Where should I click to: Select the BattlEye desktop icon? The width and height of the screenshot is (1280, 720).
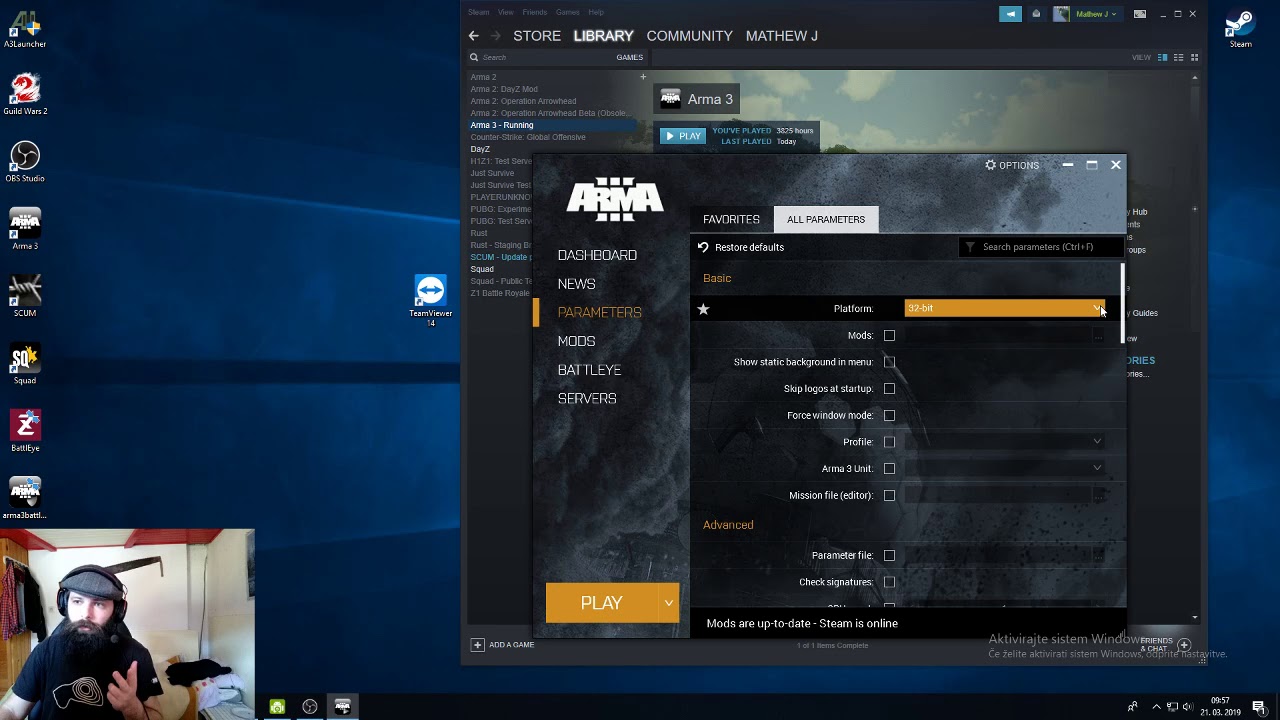pos(25,429)
